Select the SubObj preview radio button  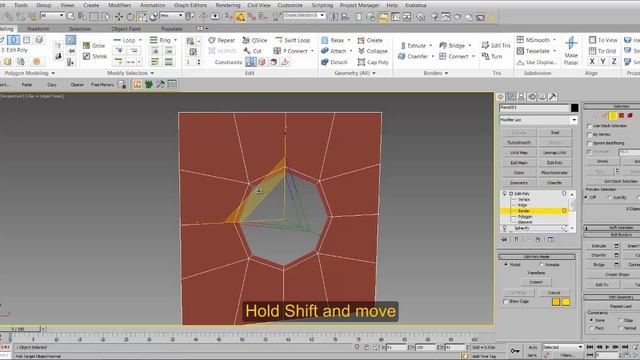point(609,198)
